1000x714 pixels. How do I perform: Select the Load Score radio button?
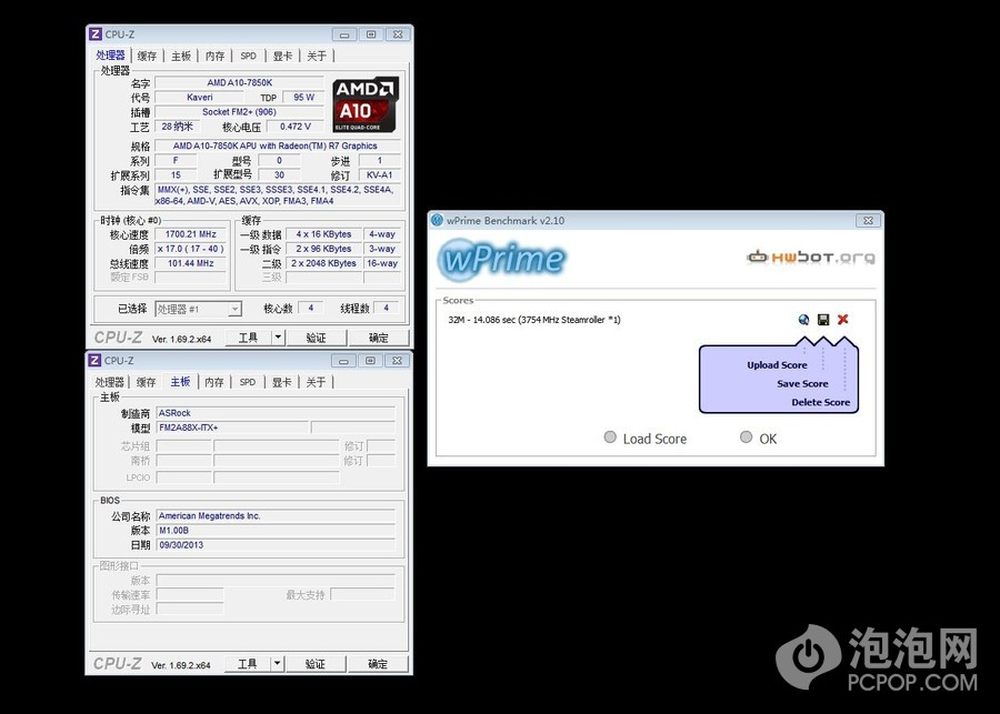coord(610,437)
